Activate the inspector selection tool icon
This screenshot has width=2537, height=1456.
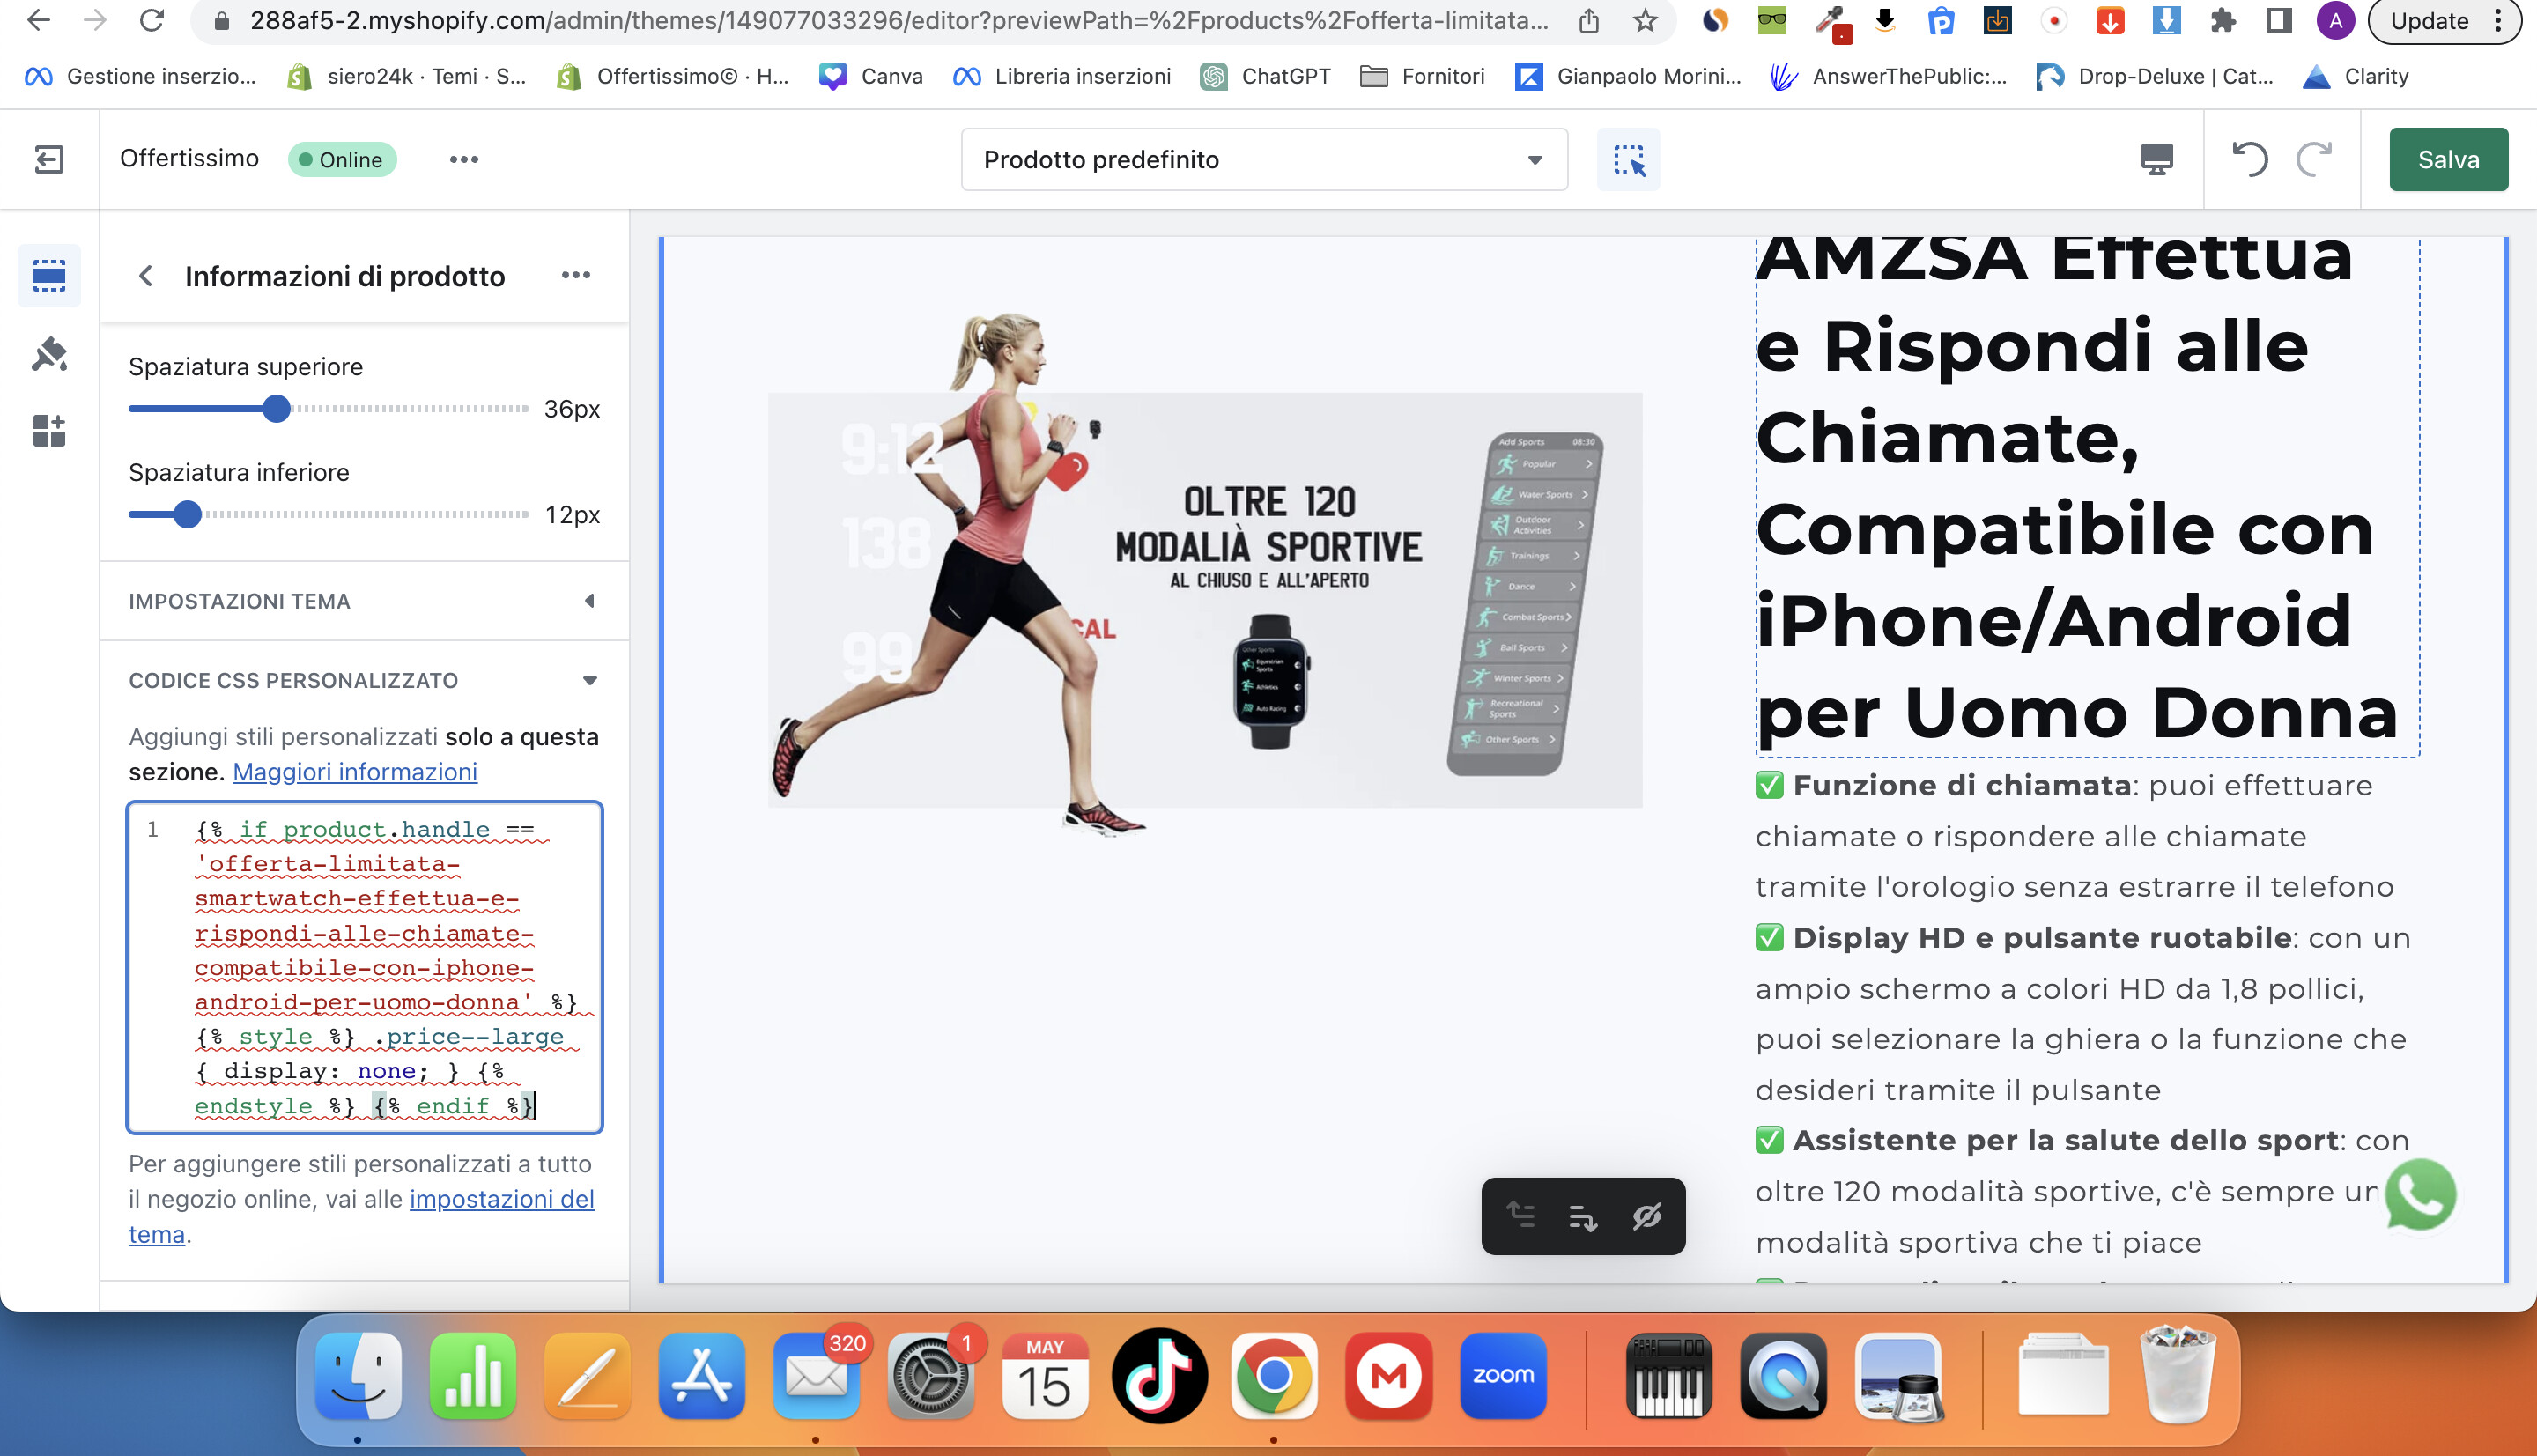pos(1628,159)
